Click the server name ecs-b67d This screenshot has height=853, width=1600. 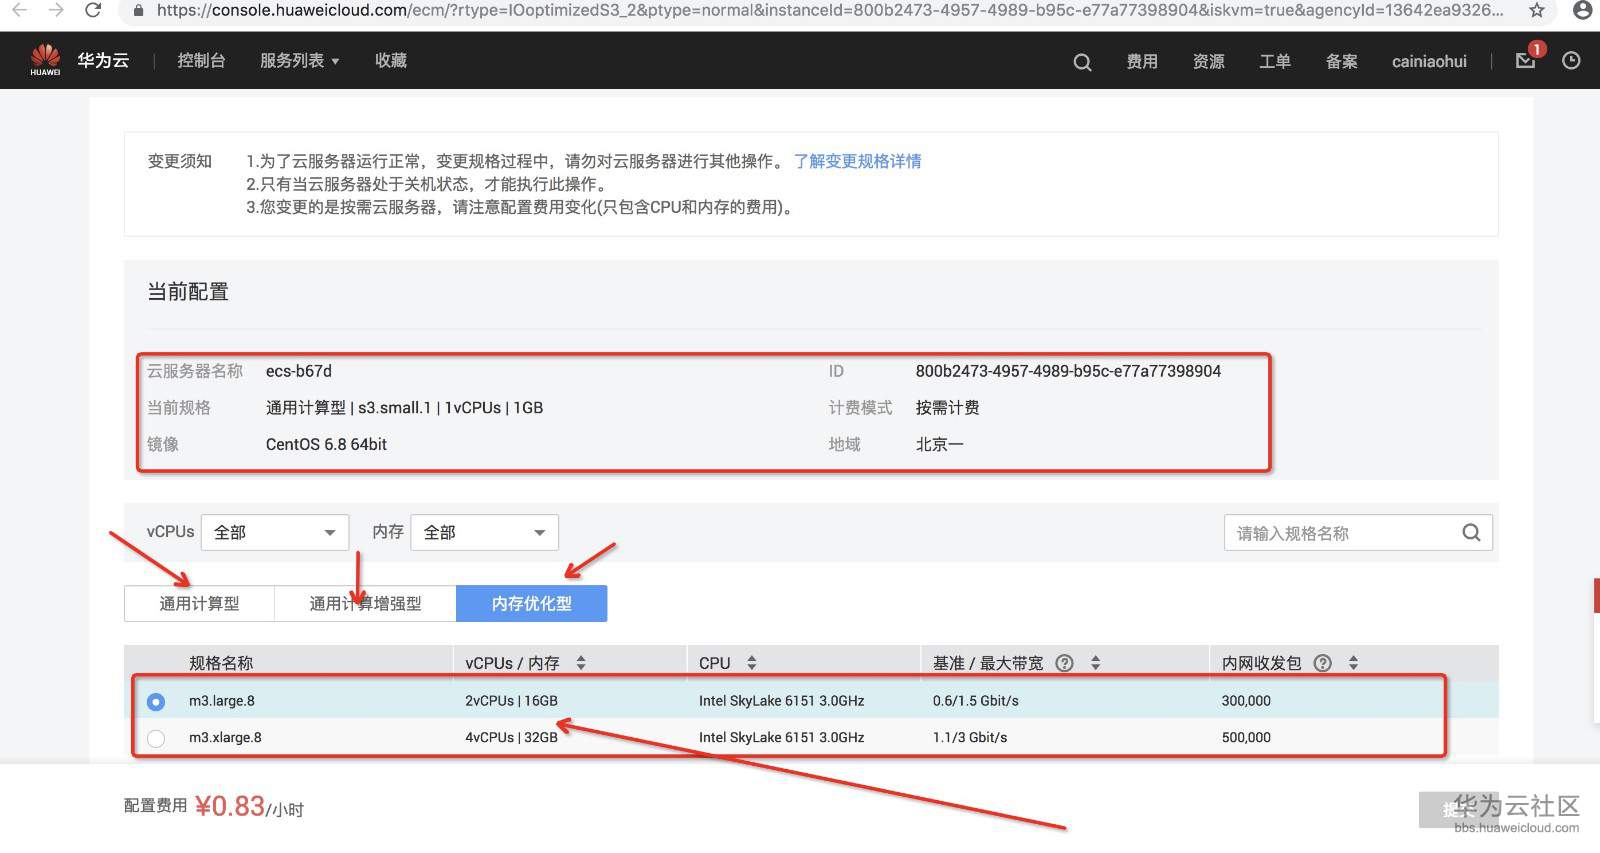point(299,371)
